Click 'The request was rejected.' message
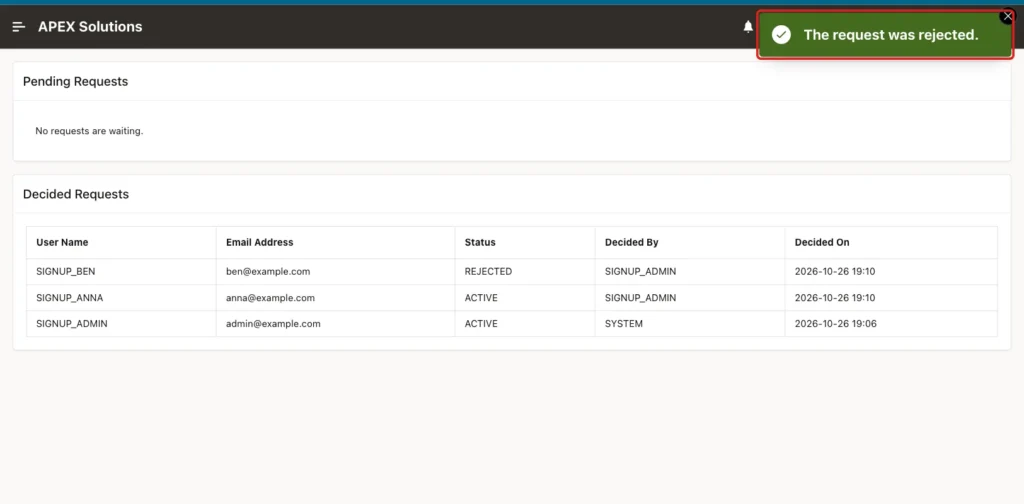 (891, 35)
